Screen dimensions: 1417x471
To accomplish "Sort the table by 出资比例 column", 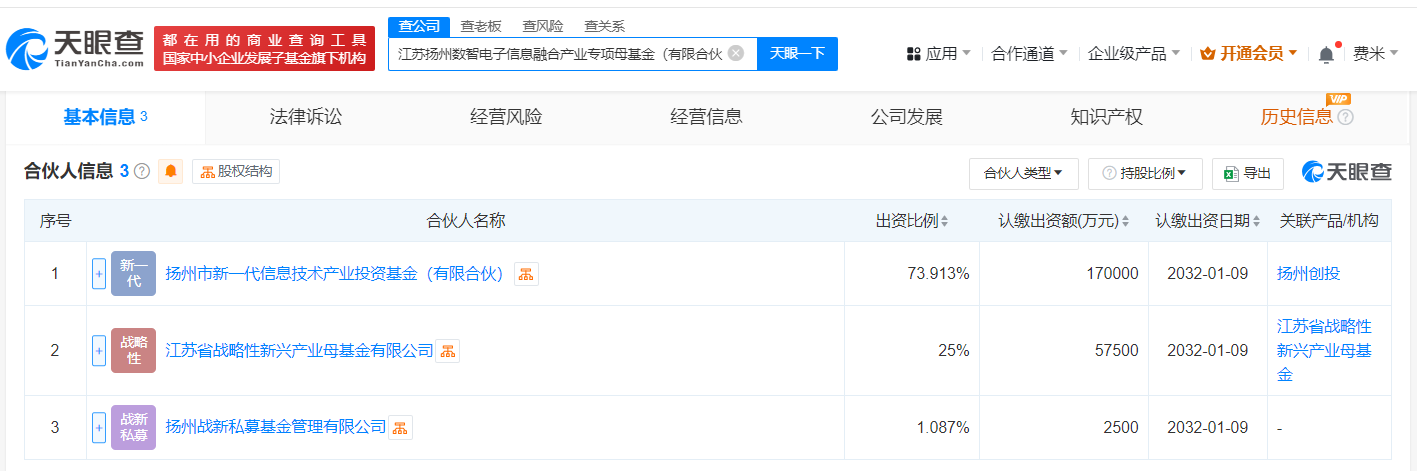I will pos(912,221).
